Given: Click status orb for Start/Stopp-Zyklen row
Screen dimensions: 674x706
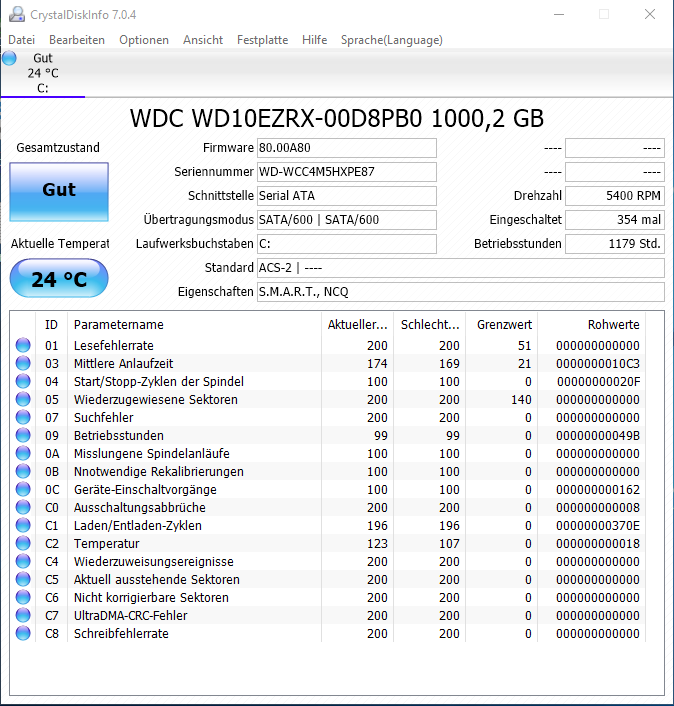Looking at the screenshot, I should [x=23, y=381].
